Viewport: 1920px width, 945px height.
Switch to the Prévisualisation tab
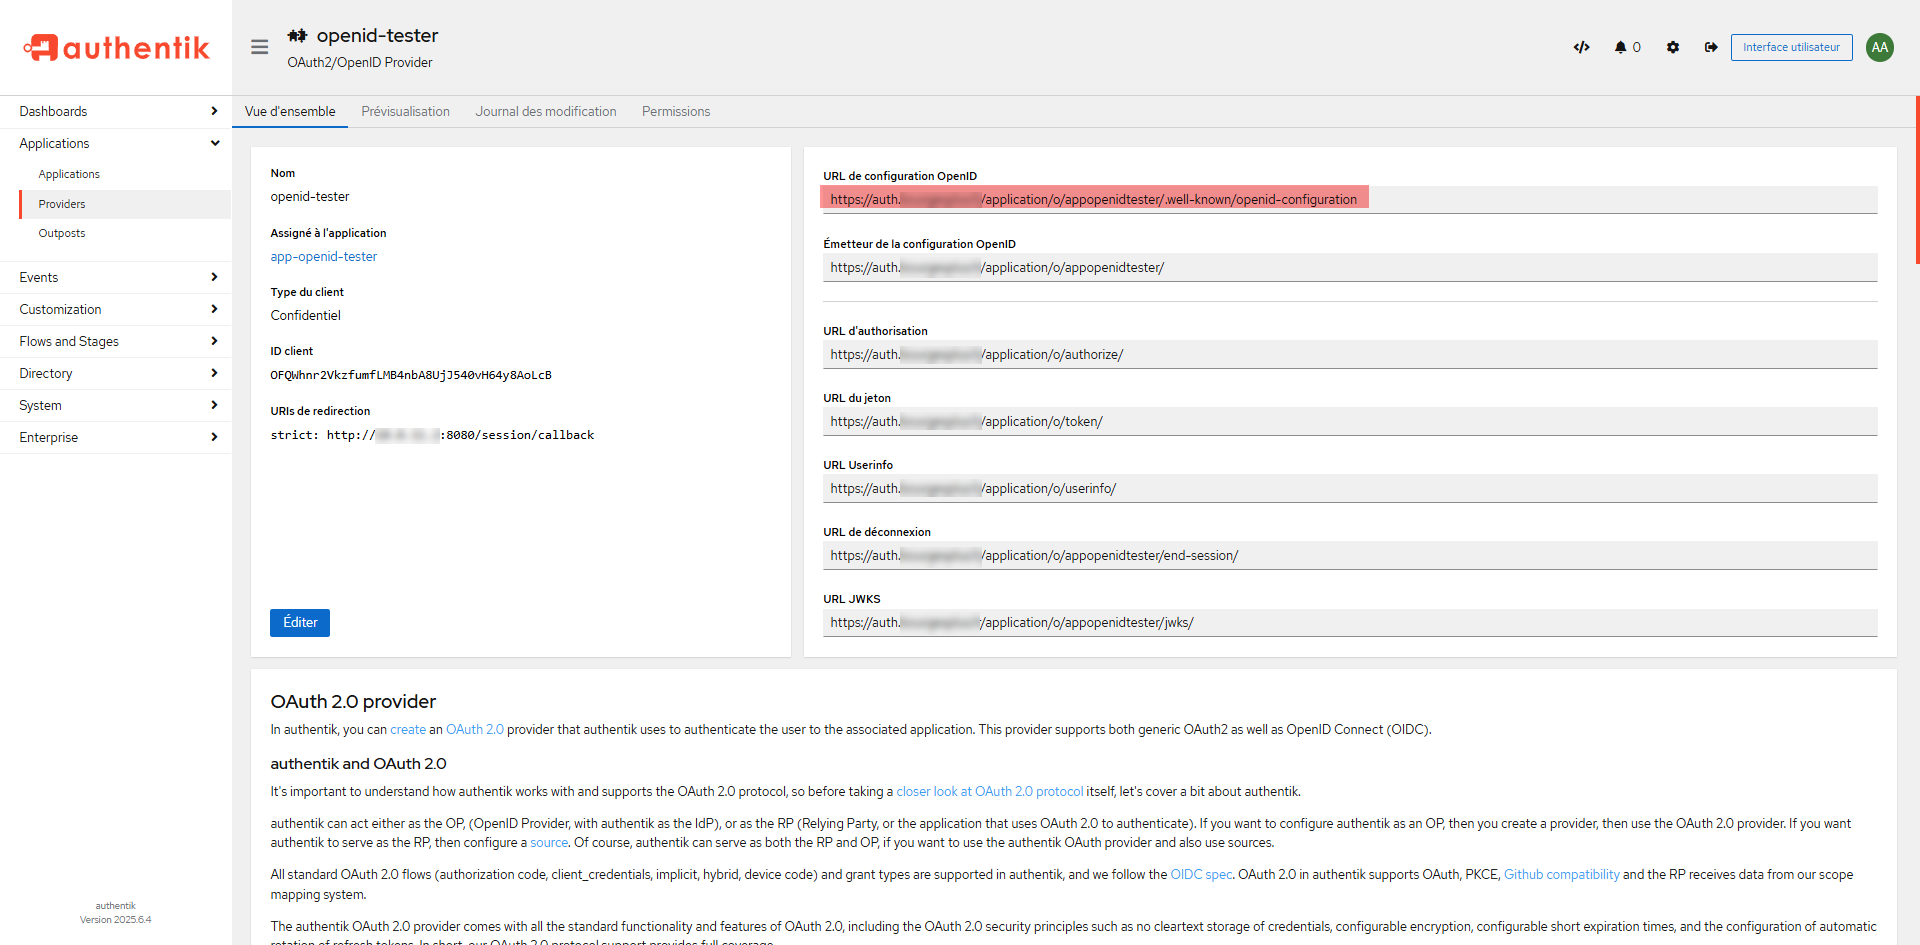[x=405, y=111]
